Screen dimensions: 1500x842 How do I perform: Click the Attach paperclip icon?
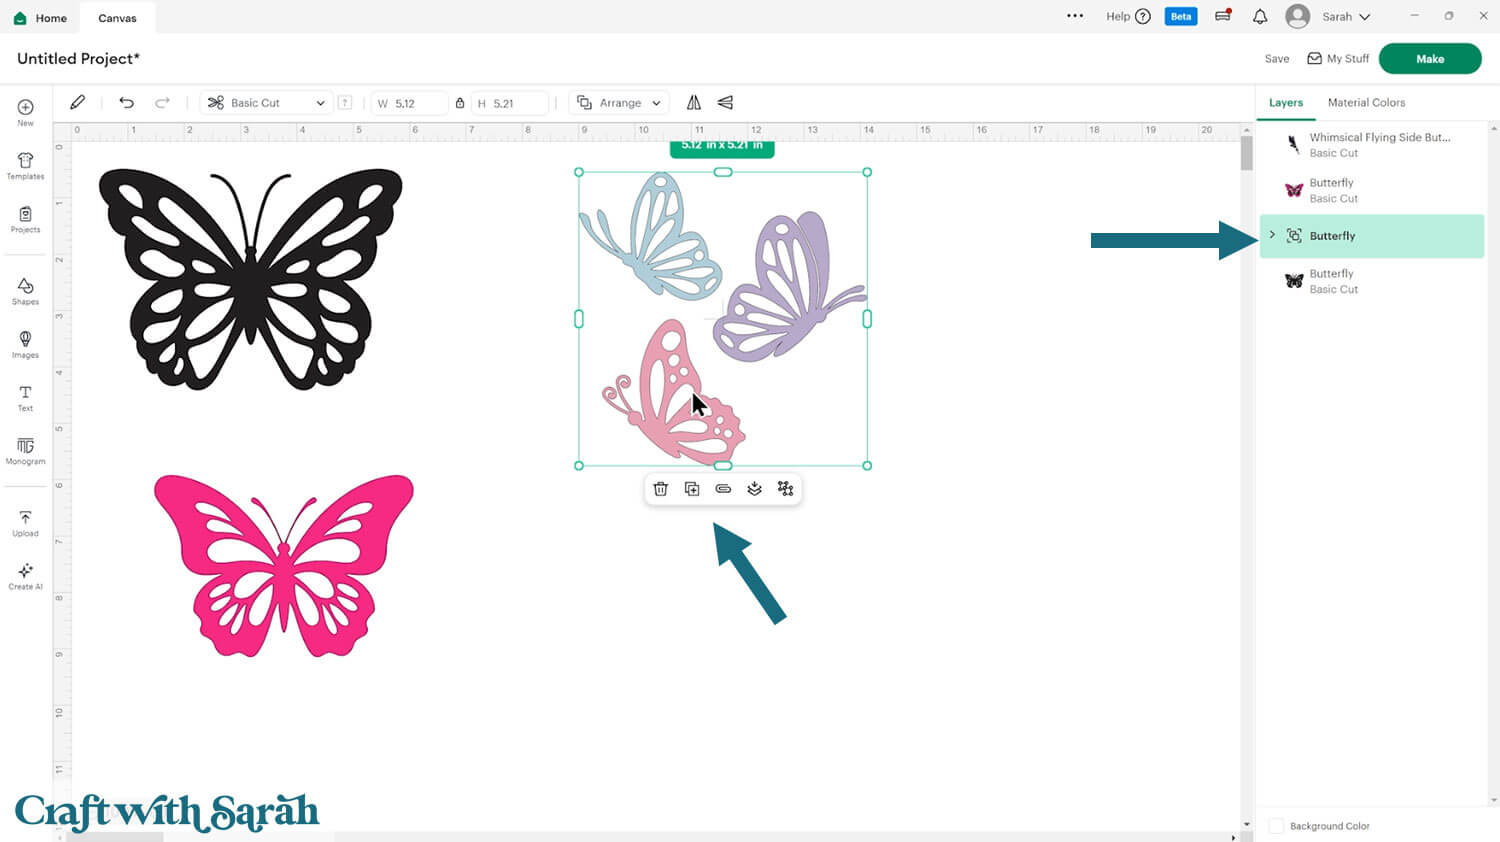(x=723, y=489)
